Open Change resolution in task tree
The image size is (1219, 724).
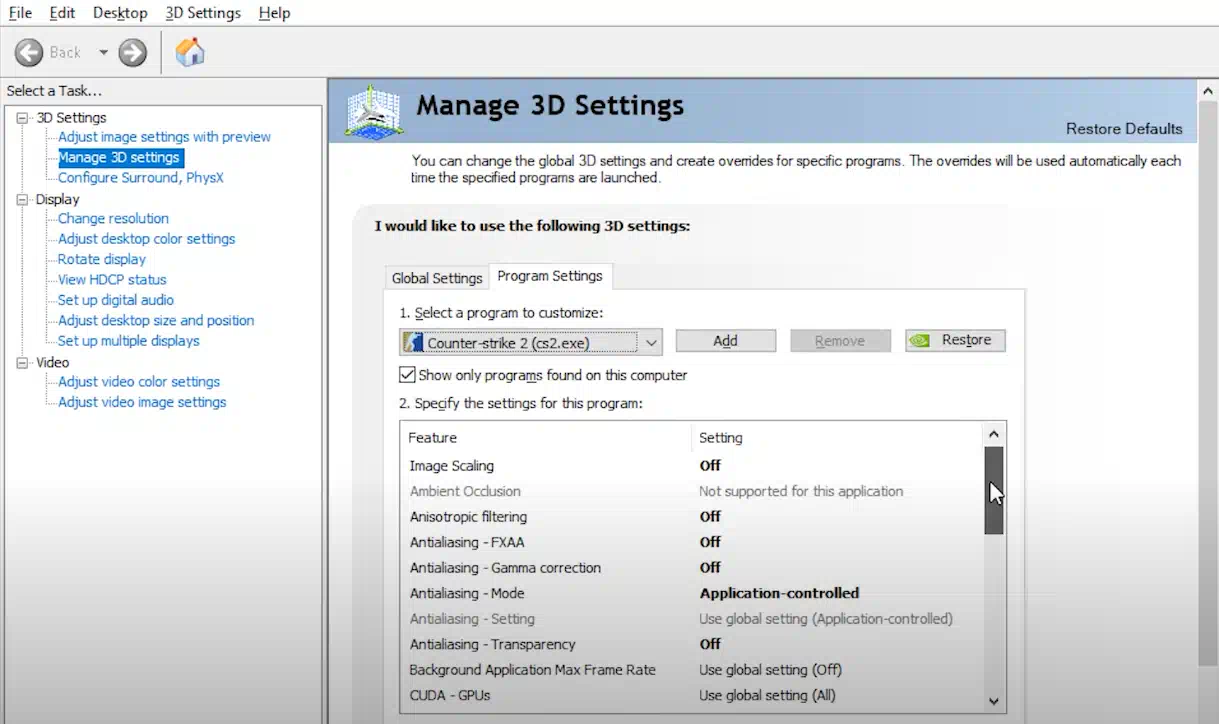(113, 218)
